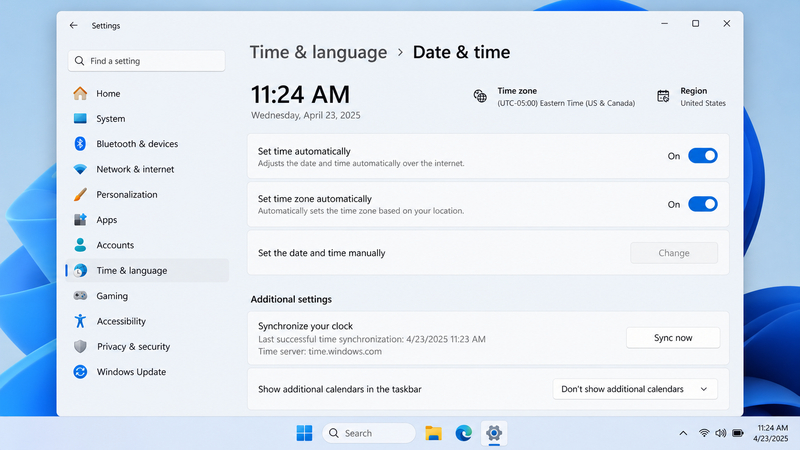Open the additional calendars dropdown
The image size is (800, 450).
pos(635,389)
